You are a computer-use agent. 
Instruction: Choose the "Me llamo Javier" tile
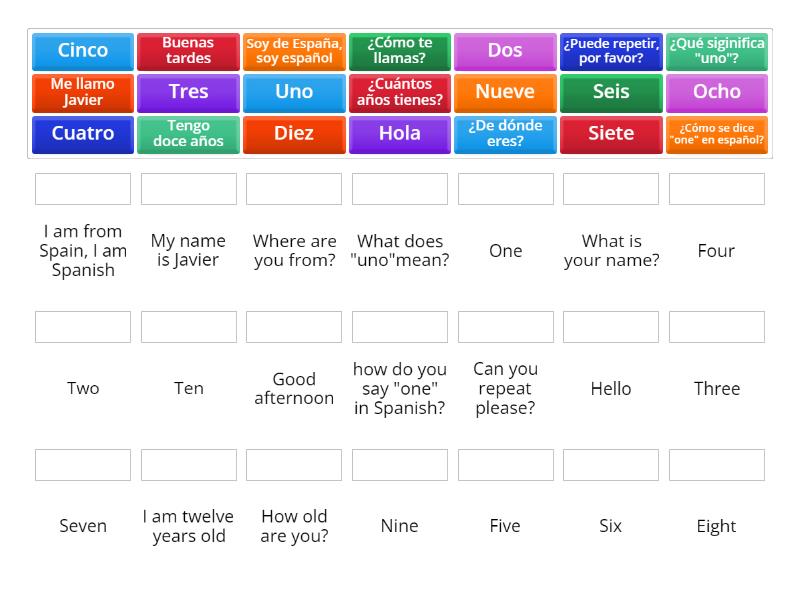point(83,93)
